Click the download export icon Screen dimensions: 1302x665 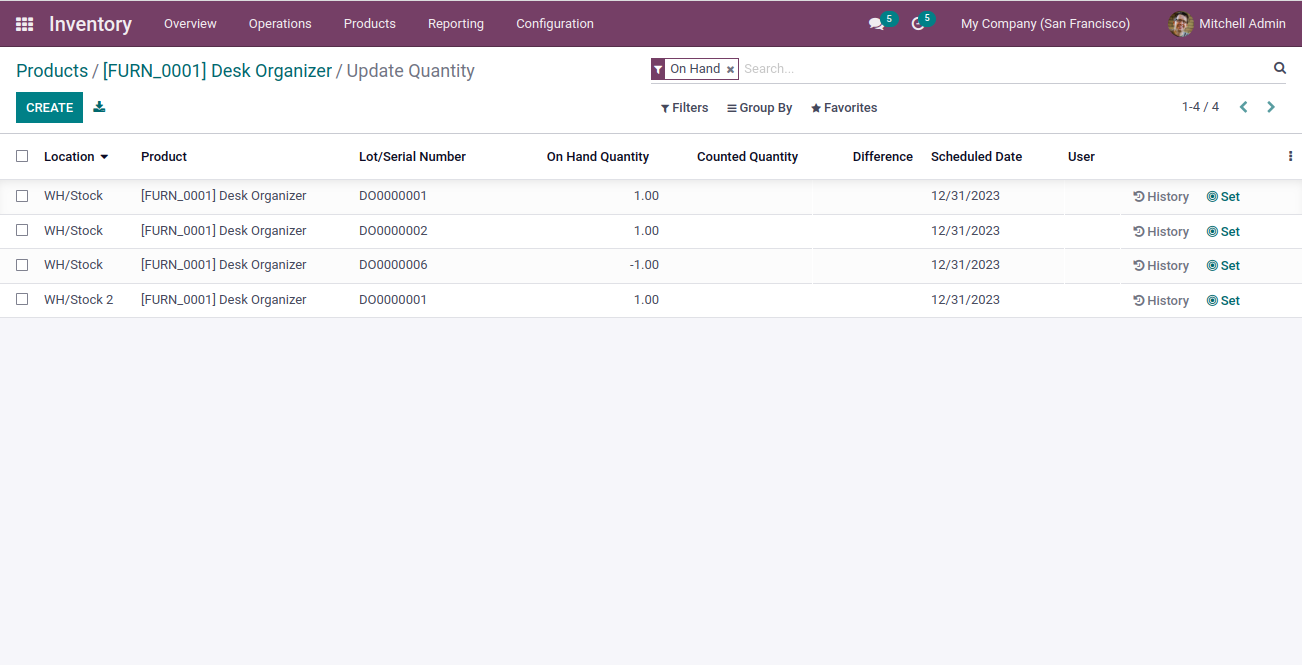99,107
